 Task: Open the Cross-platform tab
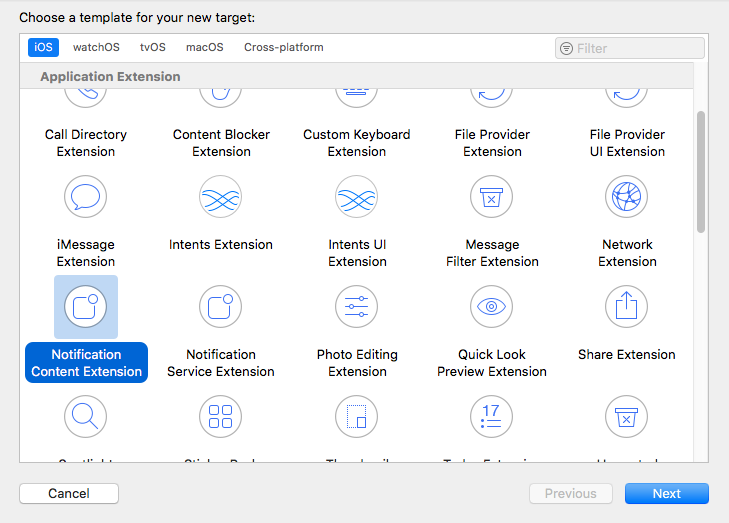pyautogui.click(x=284, y=47)
